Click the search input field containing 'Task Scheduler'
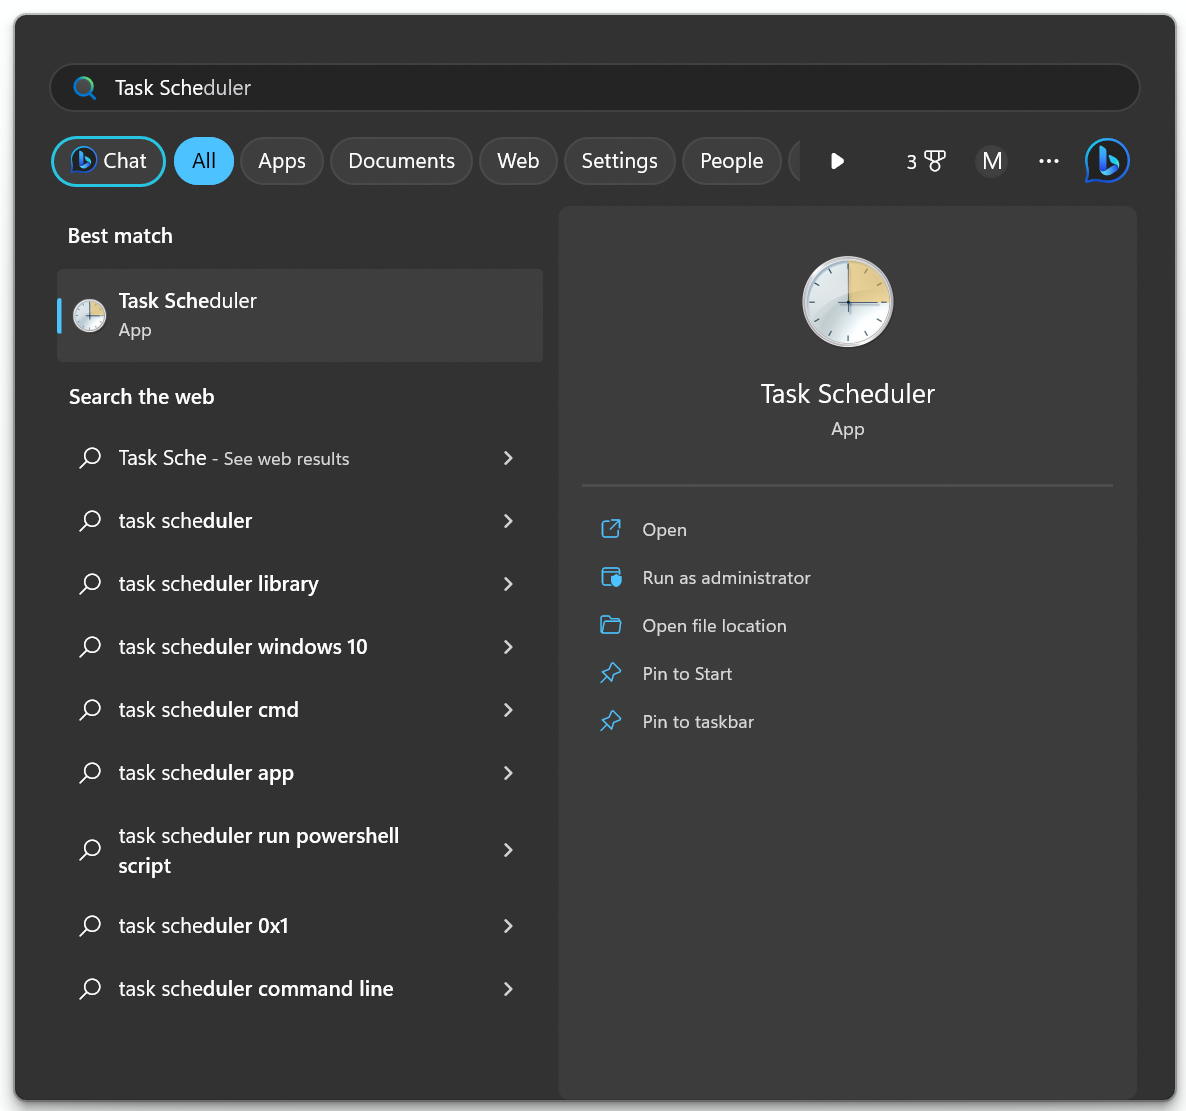 point(595,88)
